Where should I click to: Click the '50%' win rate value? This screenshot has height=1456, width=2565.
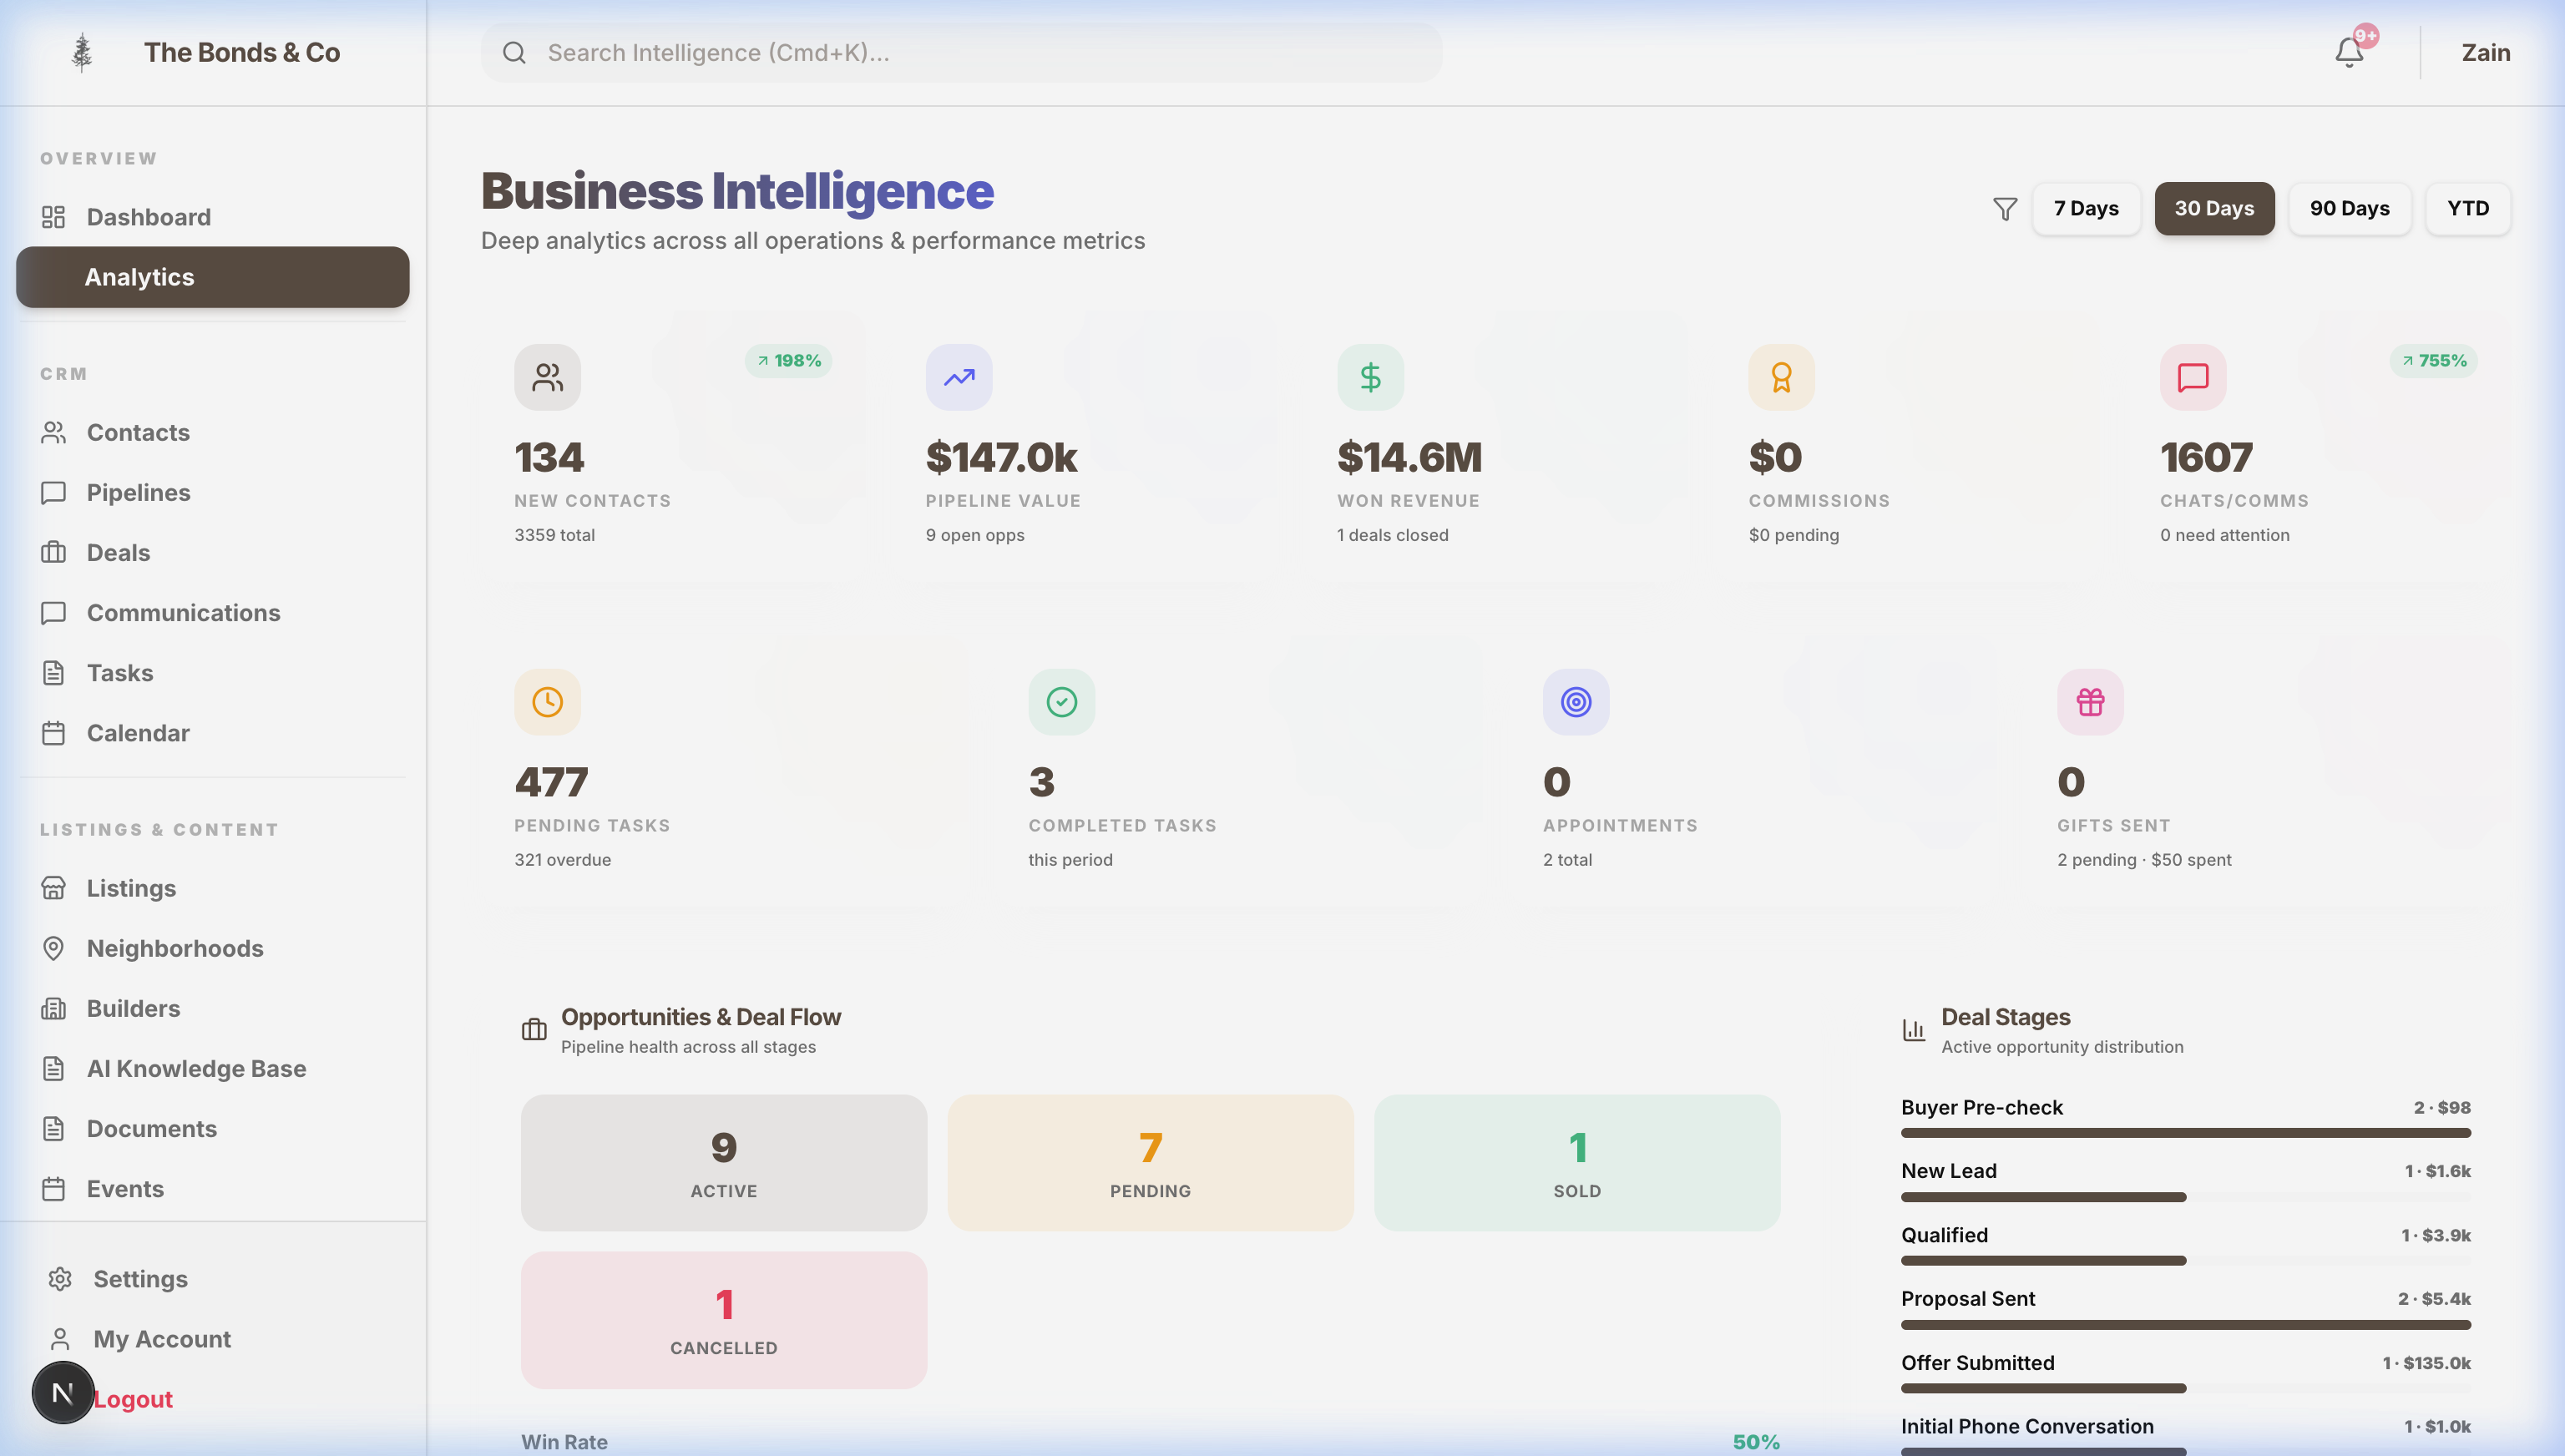(1756, 1442)
